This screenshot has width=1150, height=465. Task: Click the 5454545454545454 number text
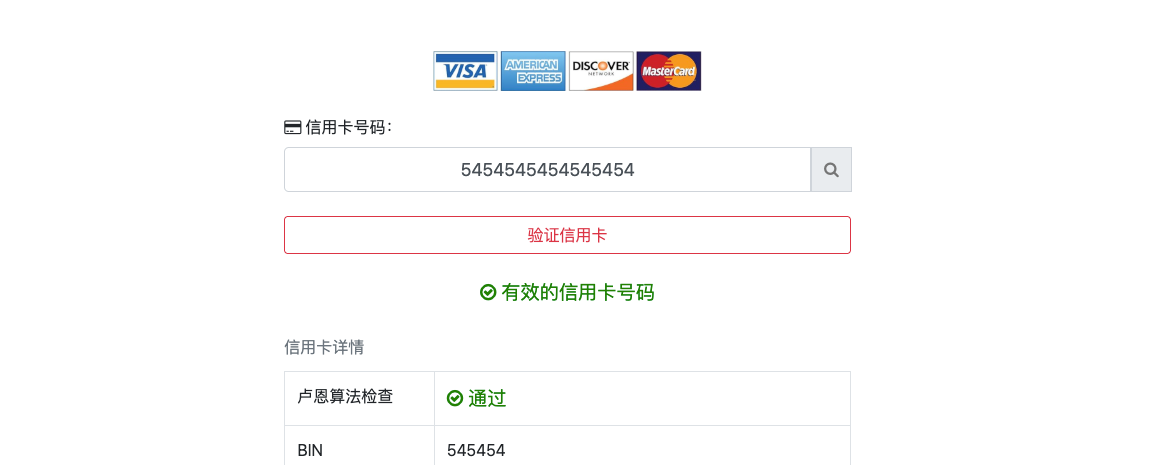(x=547, y=170)
